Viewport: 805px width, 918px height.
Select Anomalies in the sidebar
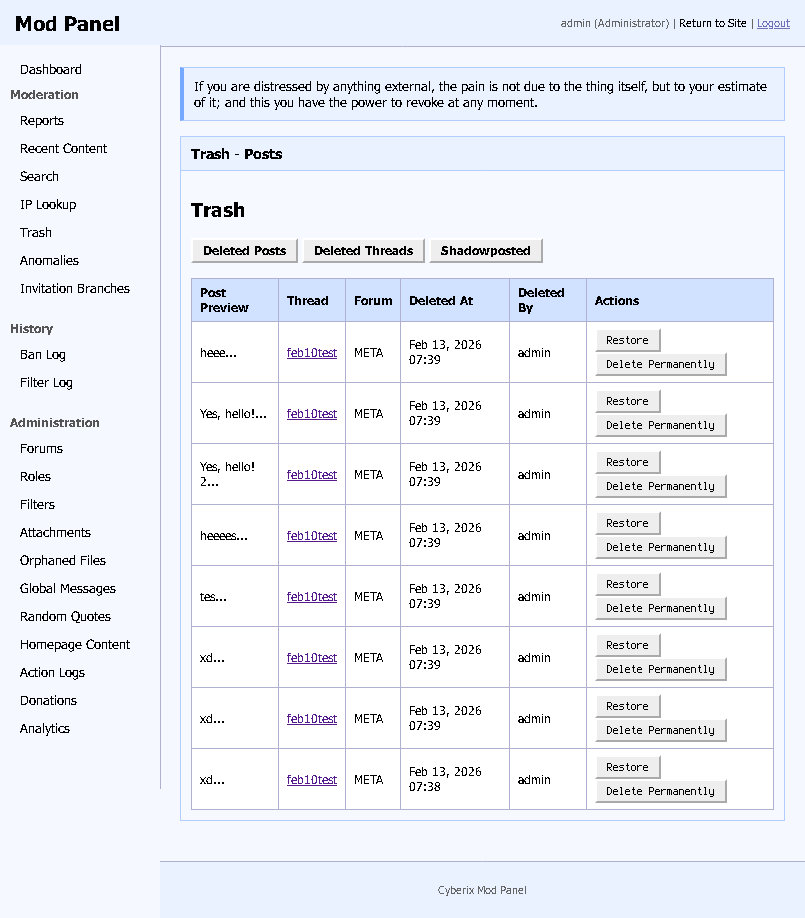[49, 261]
